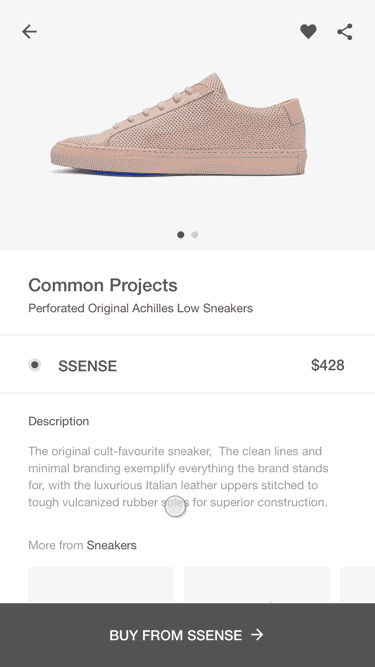Switch to the first image page dot
The image size is (375, 667).
click(181, 234)
